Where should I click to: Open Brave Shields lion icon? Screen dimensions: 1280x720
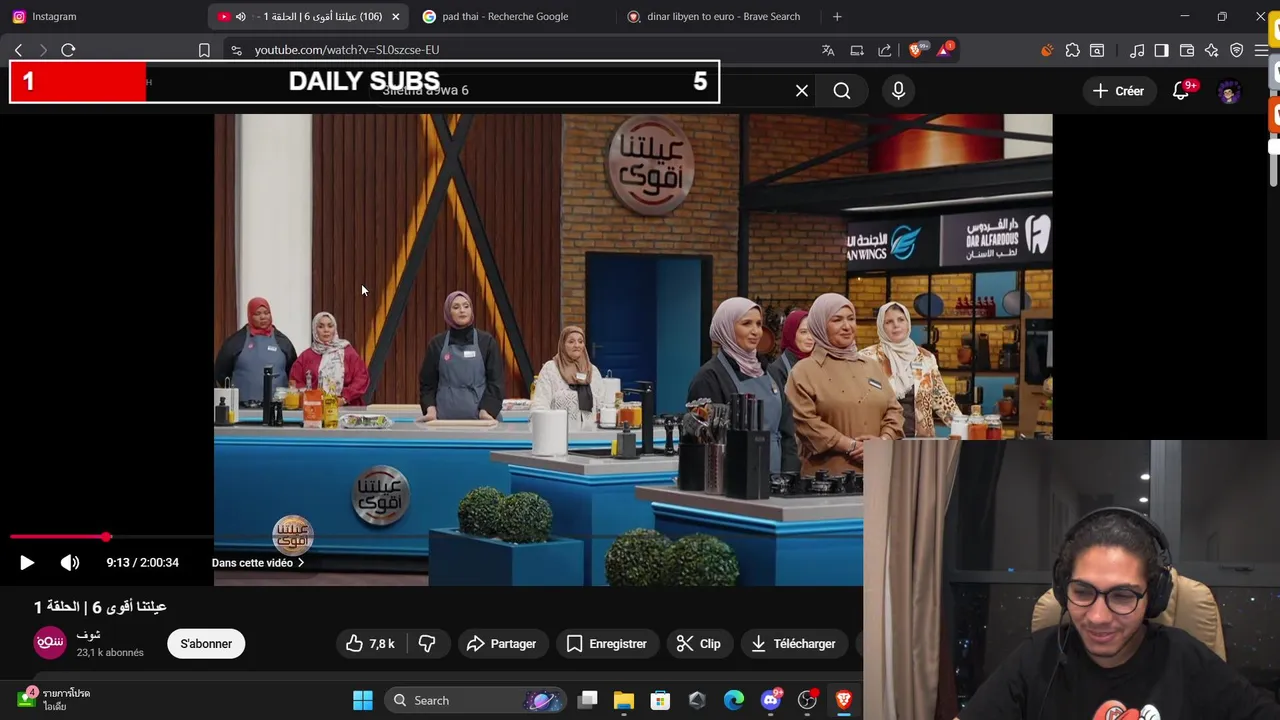(917, 50)
